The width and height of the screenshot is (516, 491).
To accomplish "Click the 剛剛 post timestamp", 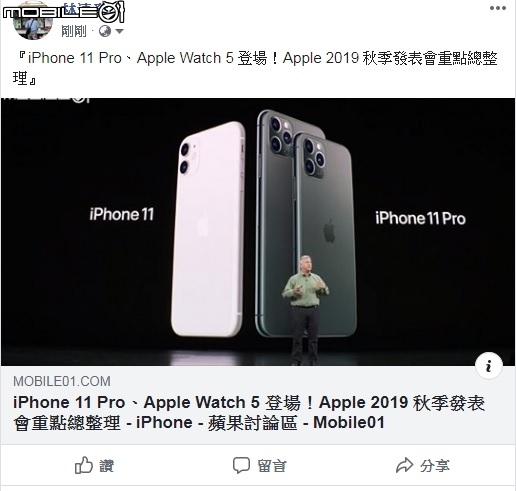I will coord(74,31).
